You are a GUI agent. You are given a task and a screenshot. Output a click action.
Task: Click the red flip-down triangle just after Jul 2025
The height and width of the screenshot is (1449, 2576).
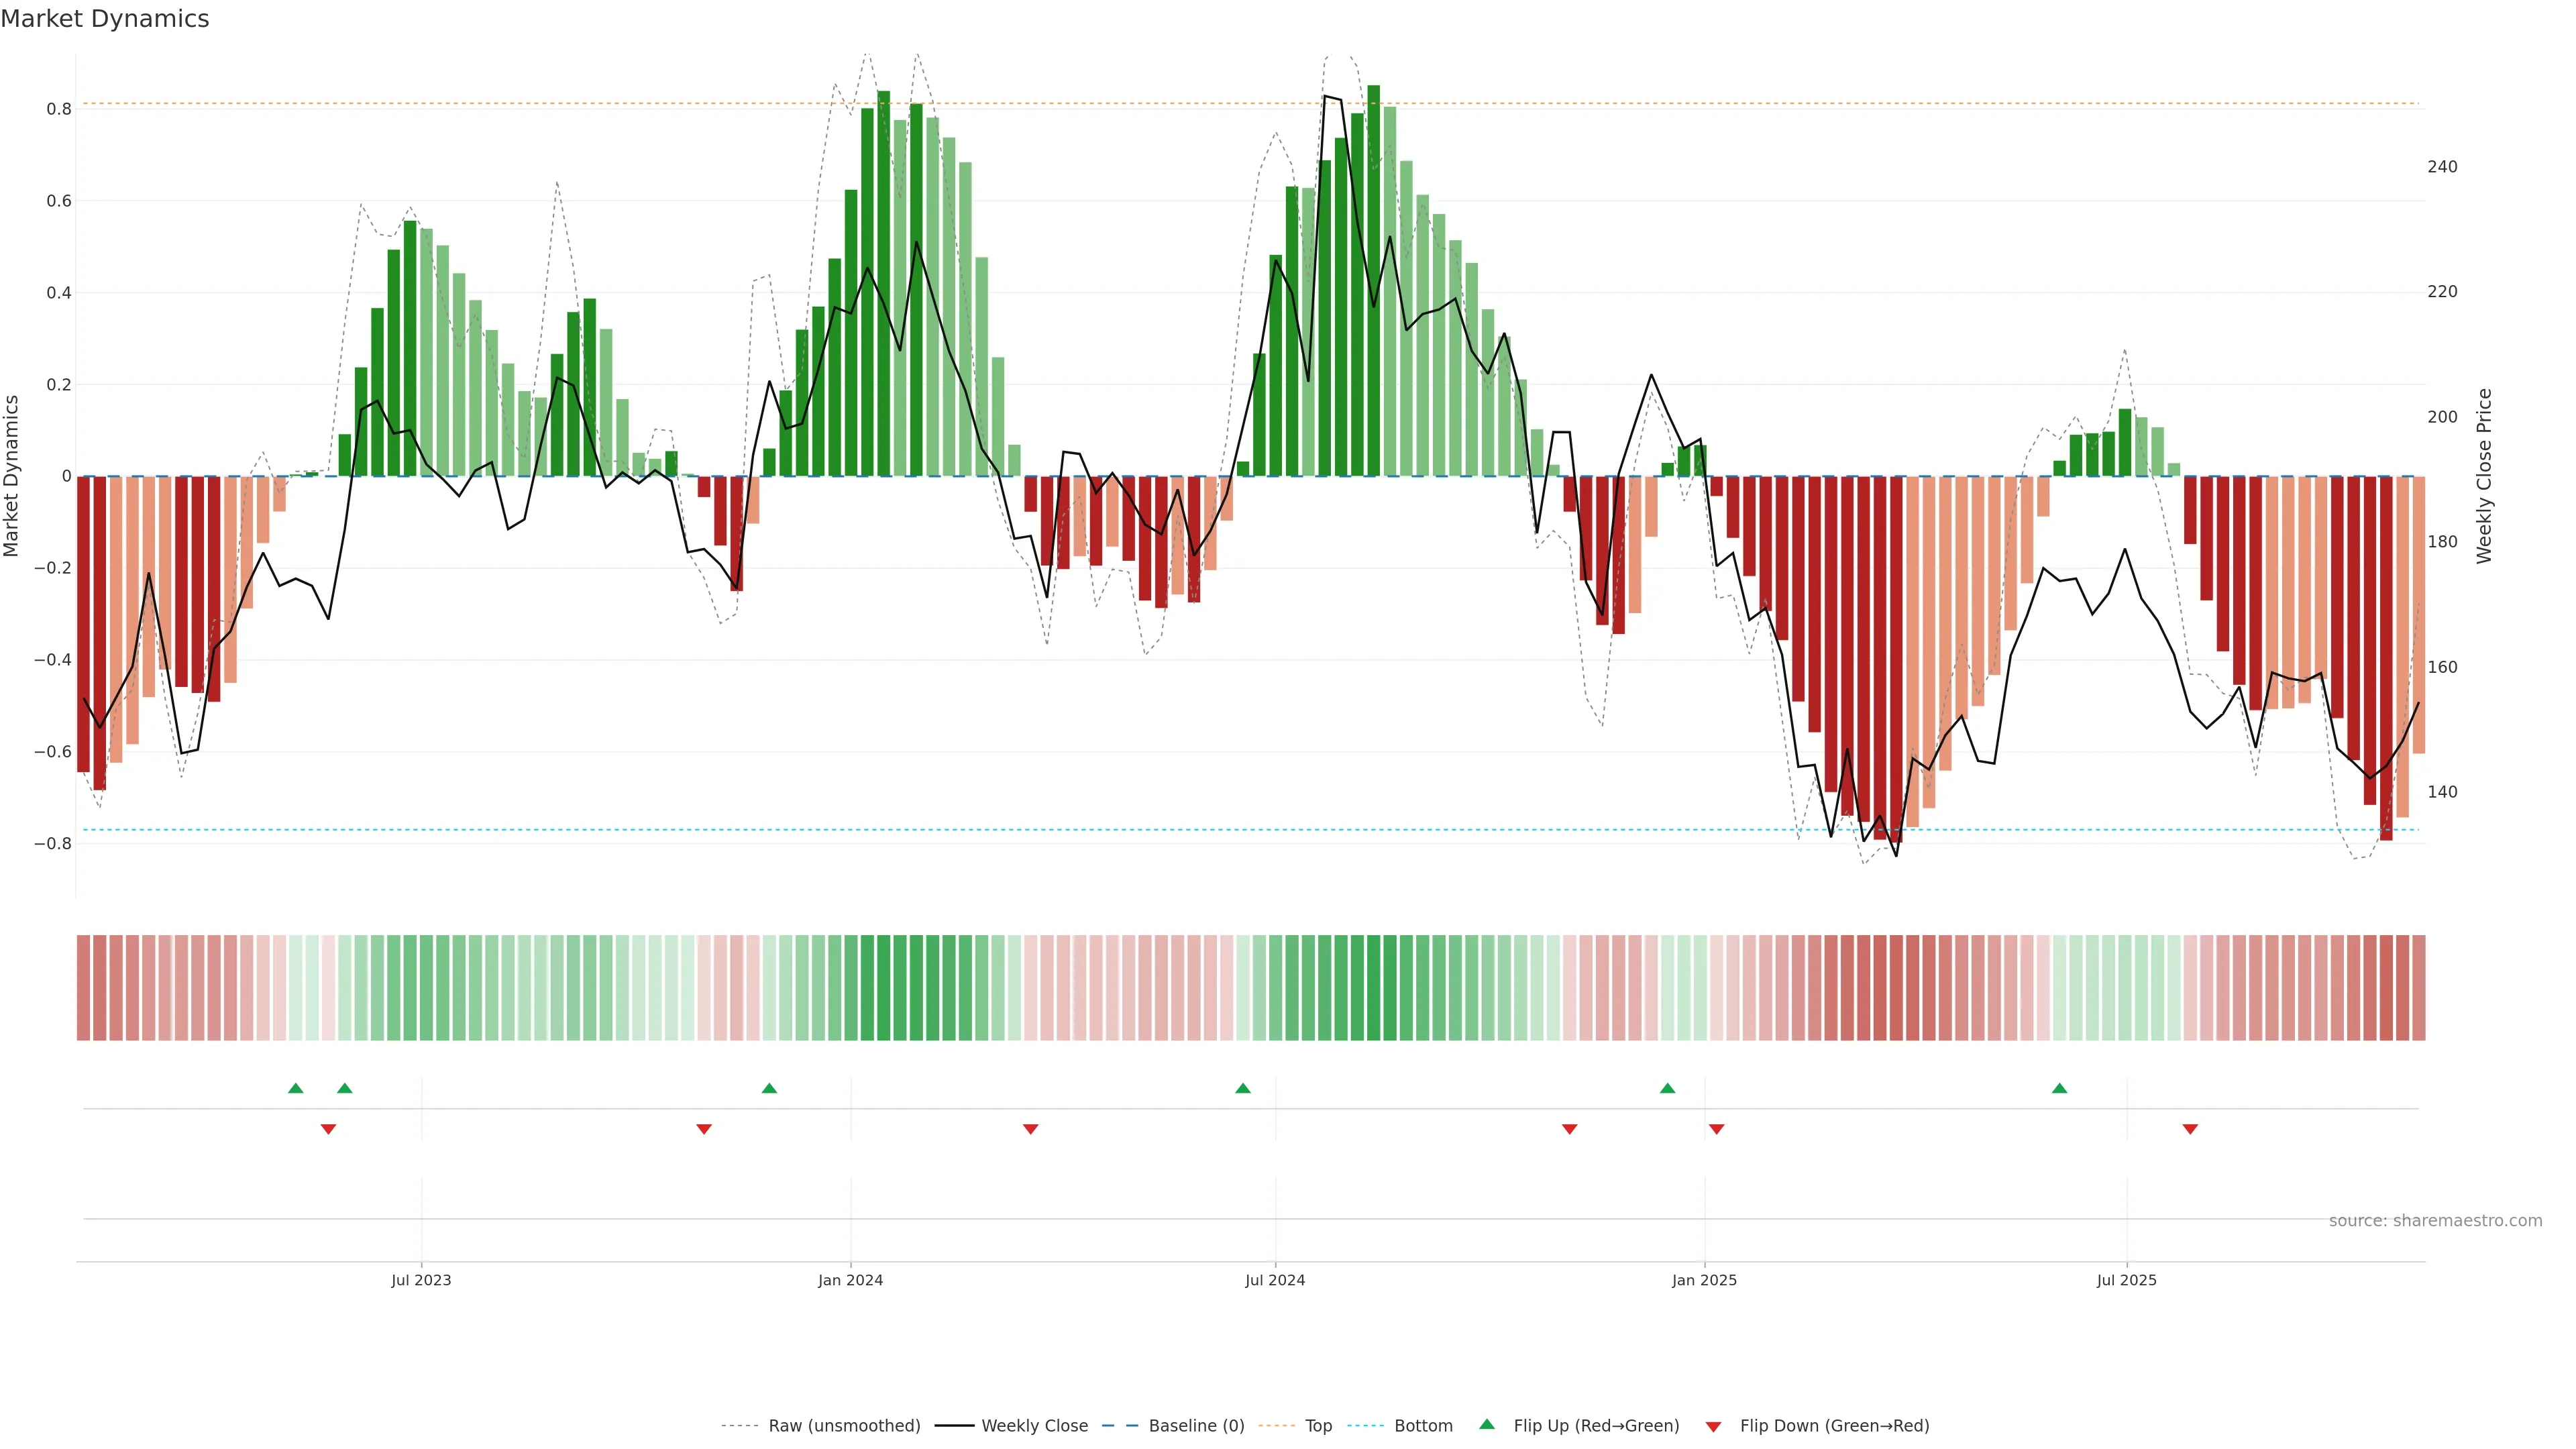2190,1129
